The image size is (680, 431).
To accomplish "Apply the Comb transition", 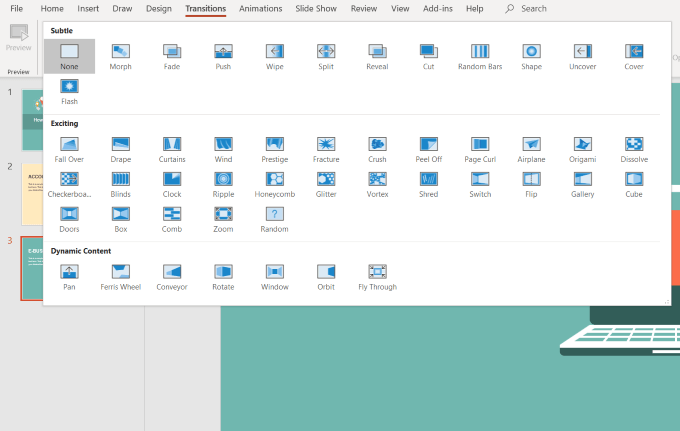I will click(x=172, y=219).
